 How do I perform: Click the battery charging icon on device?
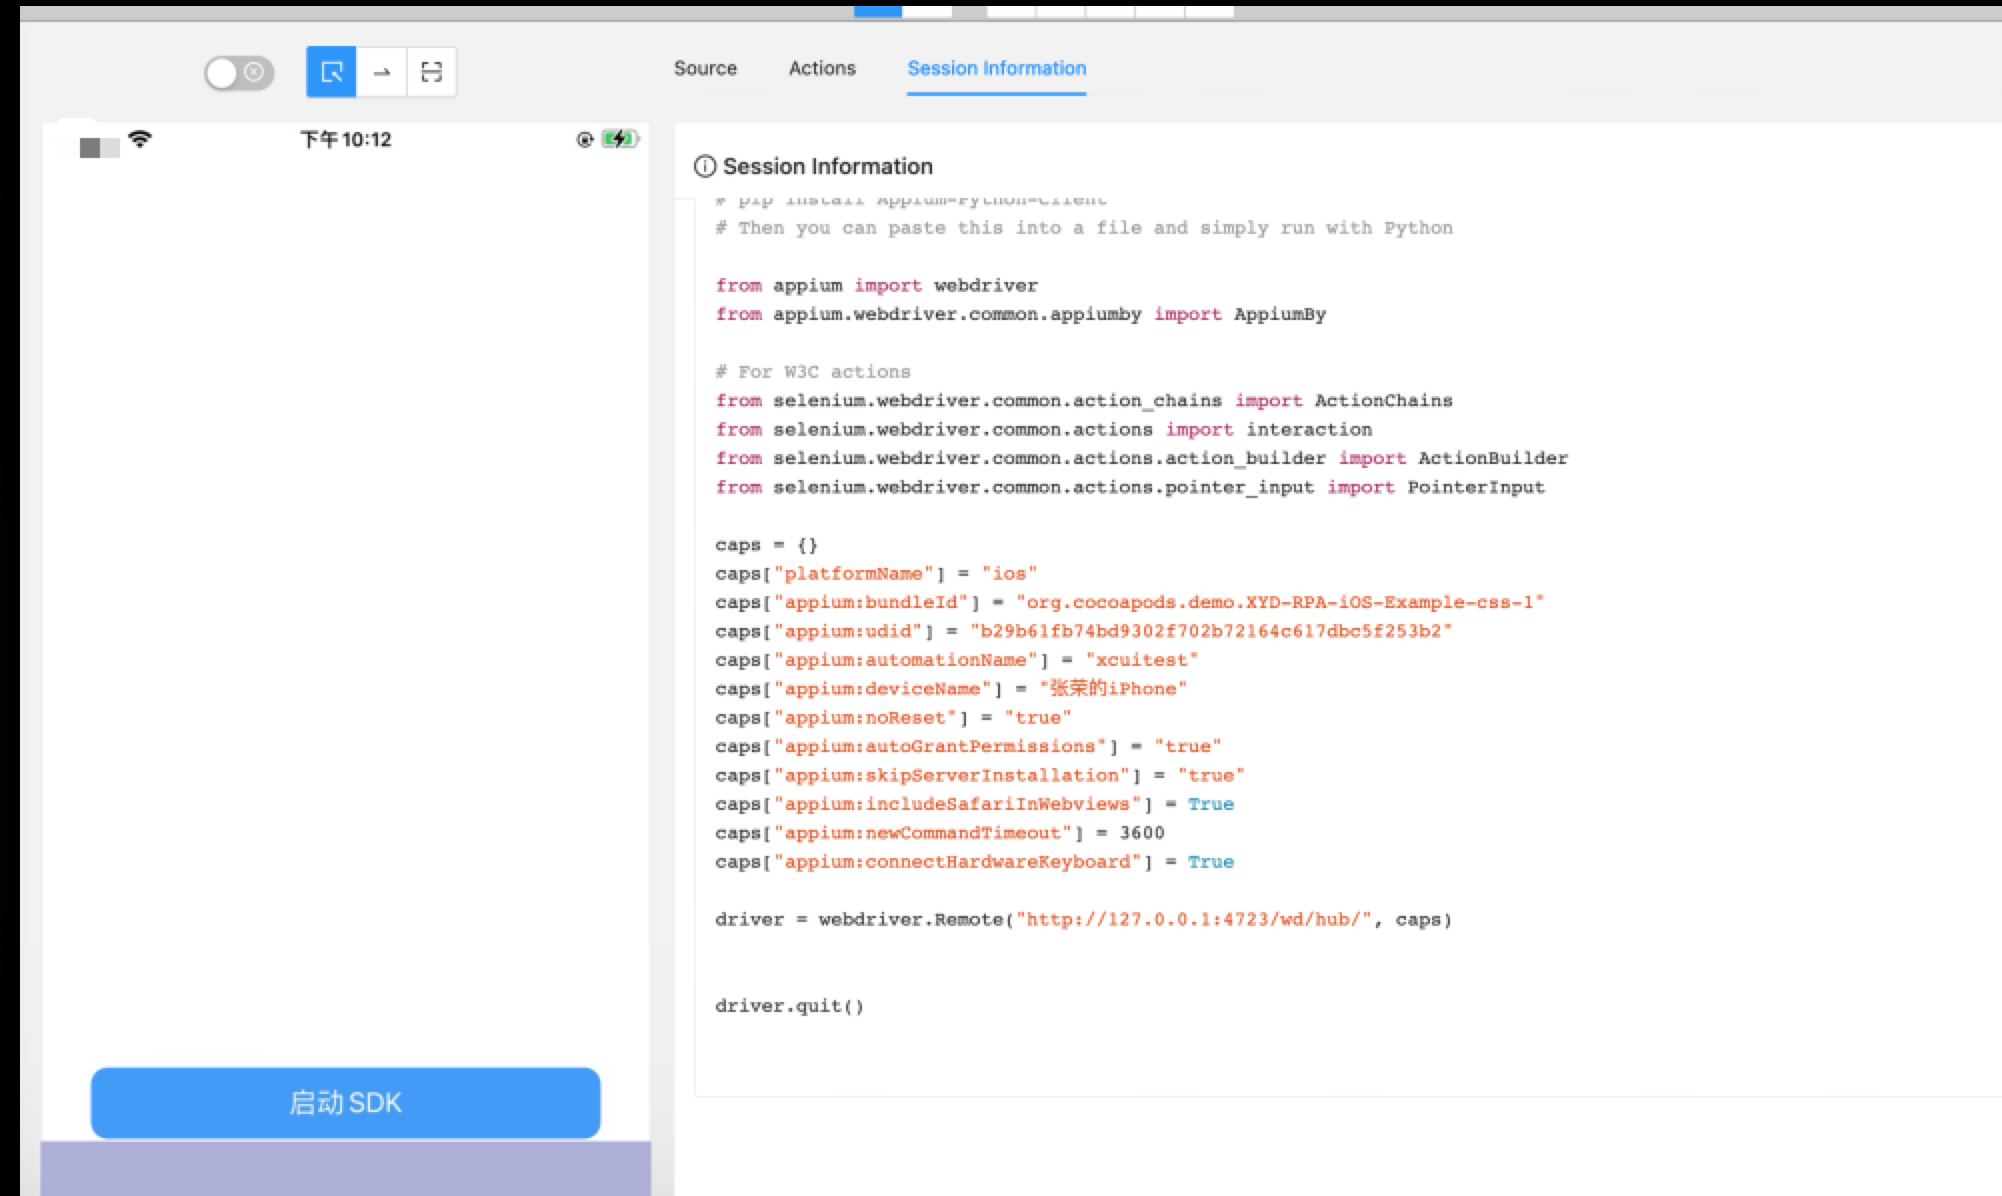tap(620, 139)
